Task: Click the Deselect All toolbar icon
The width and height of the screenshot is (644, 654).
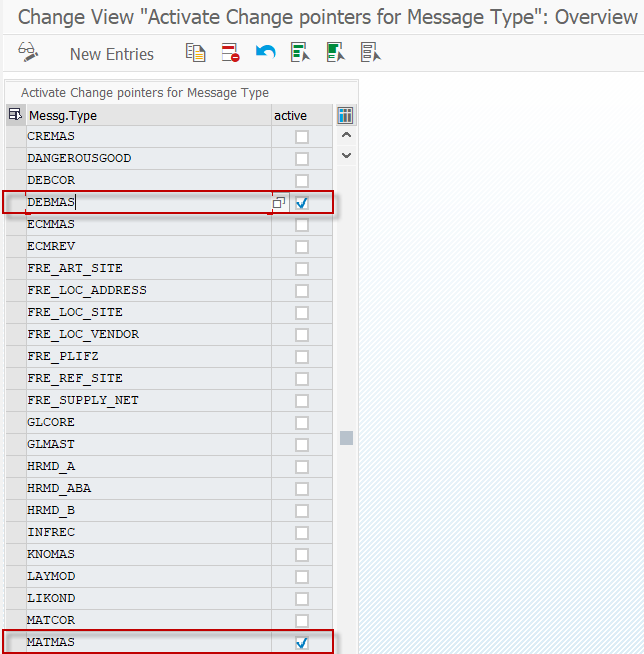Action: [x=370, y=53]
